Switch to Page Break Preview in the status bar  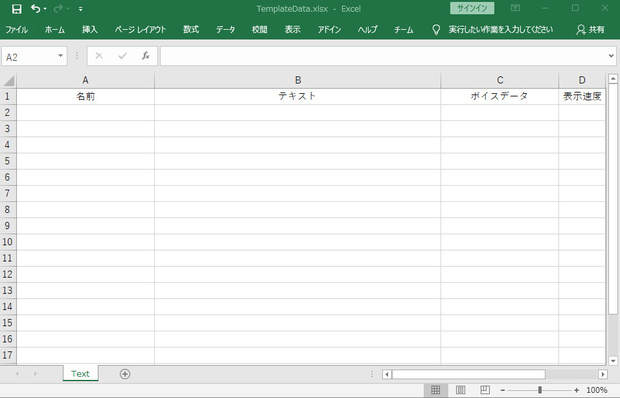[485, 390]
